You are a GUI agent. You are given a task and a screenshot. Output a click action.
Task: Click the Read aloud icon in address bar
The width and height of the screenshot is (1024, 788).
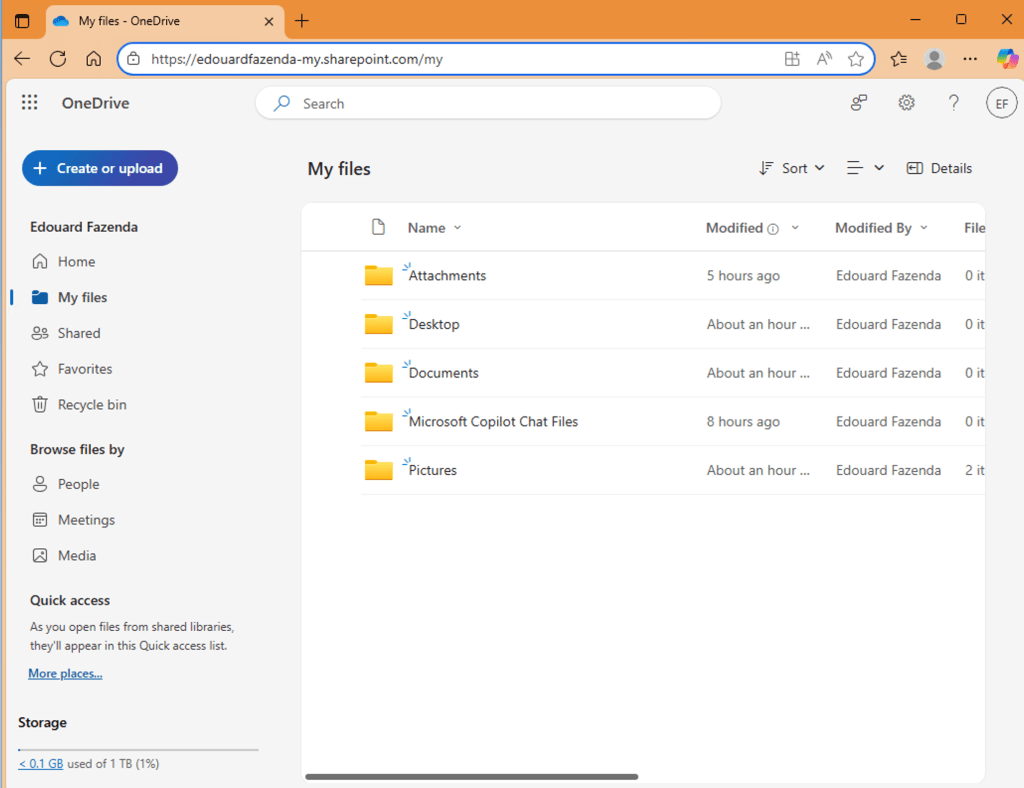pyautogui.click(x=824, y=59)
